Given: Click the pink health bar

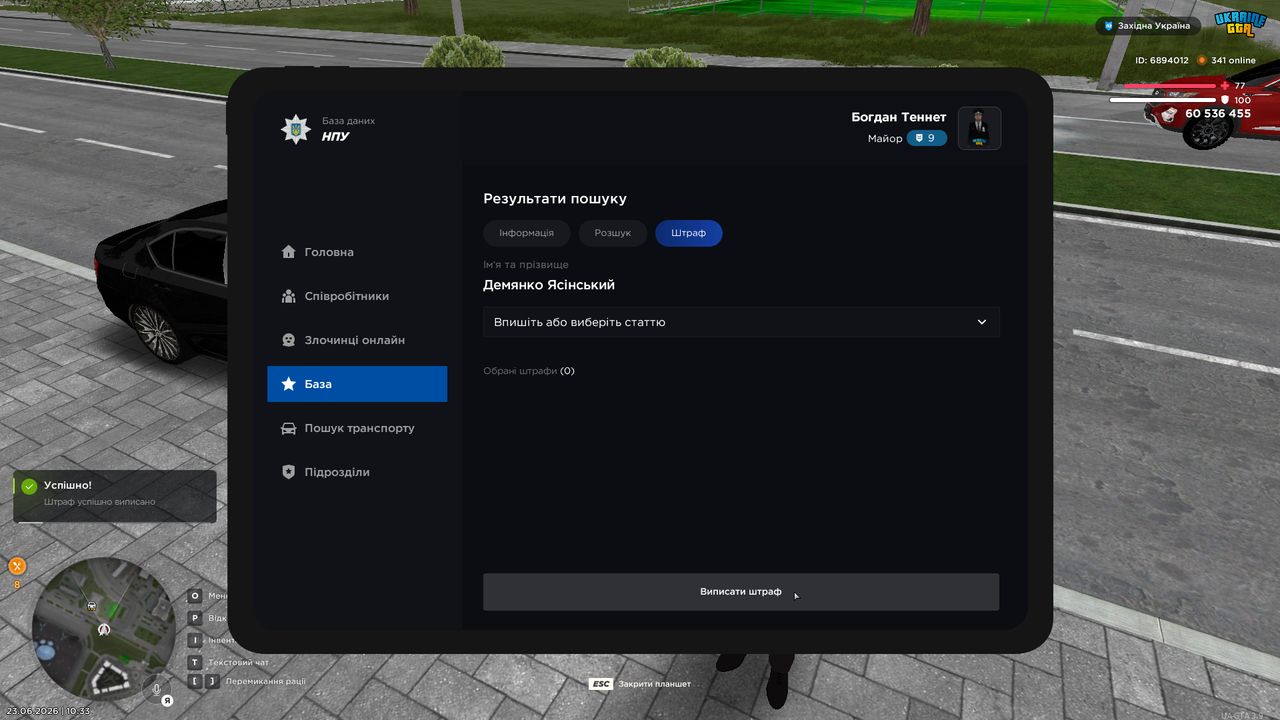Looking at the screenshot, I should [1170, 86].
